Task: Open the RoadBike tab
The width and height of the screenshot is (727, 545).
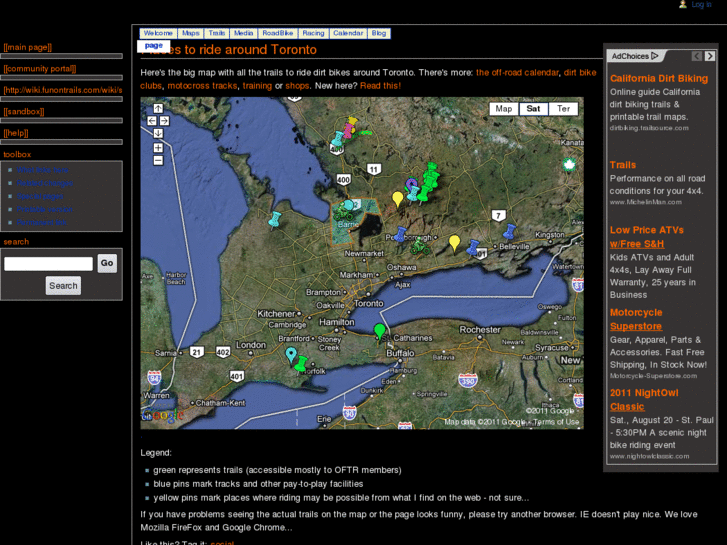Action: (x=278, y=33)
